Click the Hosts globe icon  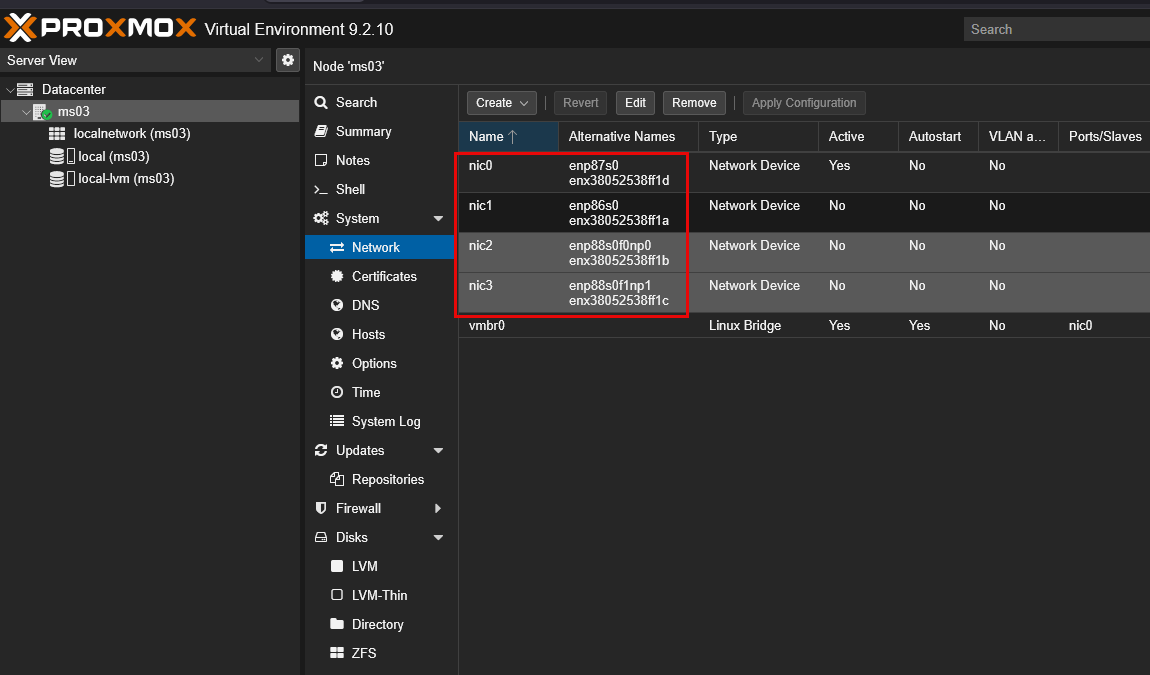coord(337,335)
